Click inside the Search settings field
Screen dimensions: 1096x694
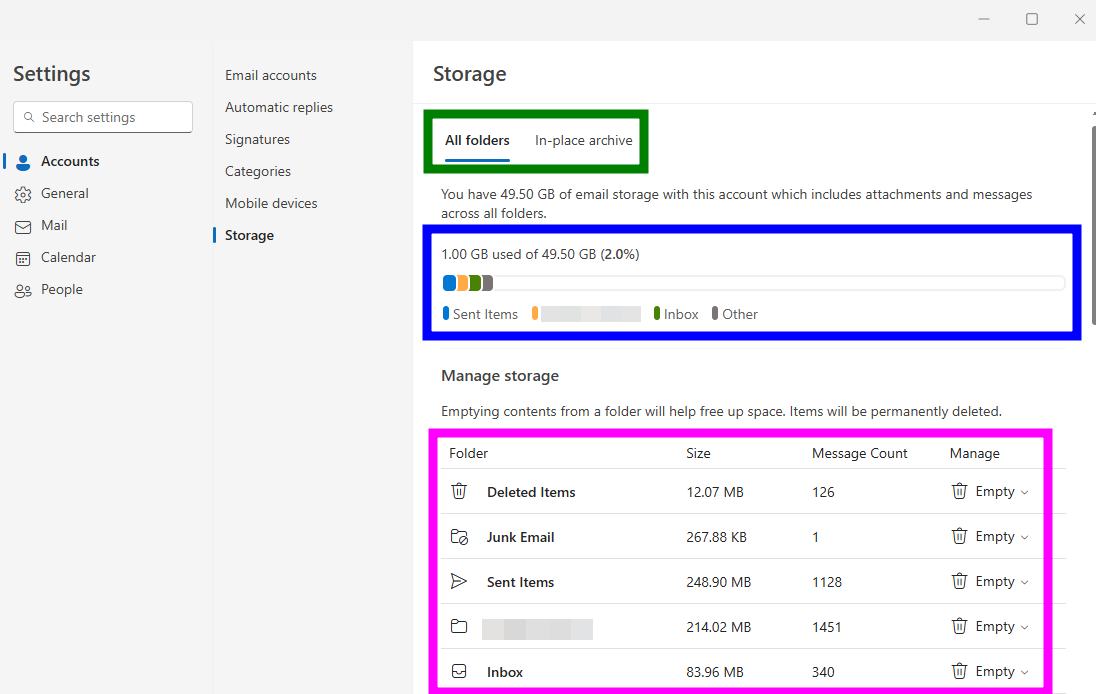point(102,117)
